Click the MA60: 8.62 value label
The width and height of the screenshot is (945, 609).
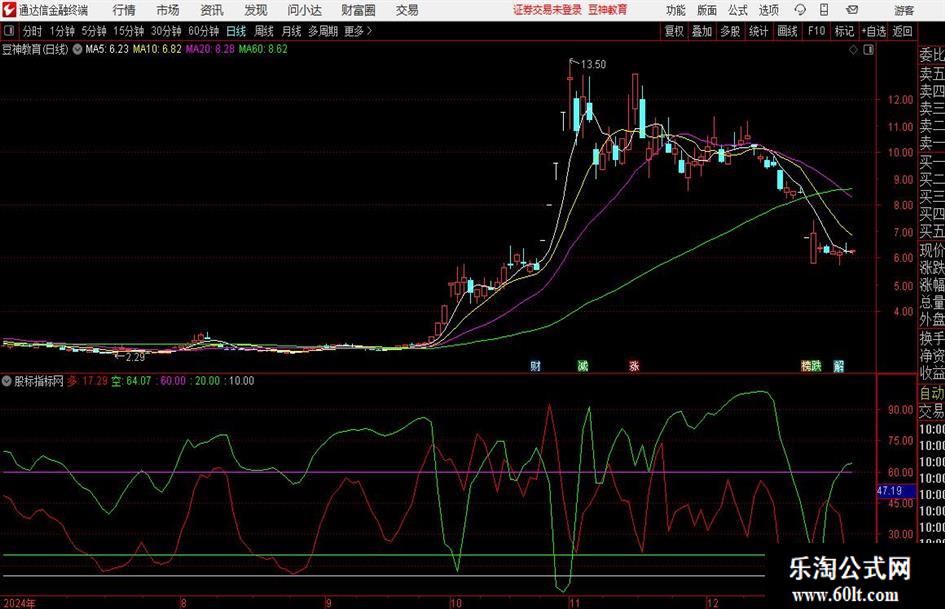[x=263, y=49]
